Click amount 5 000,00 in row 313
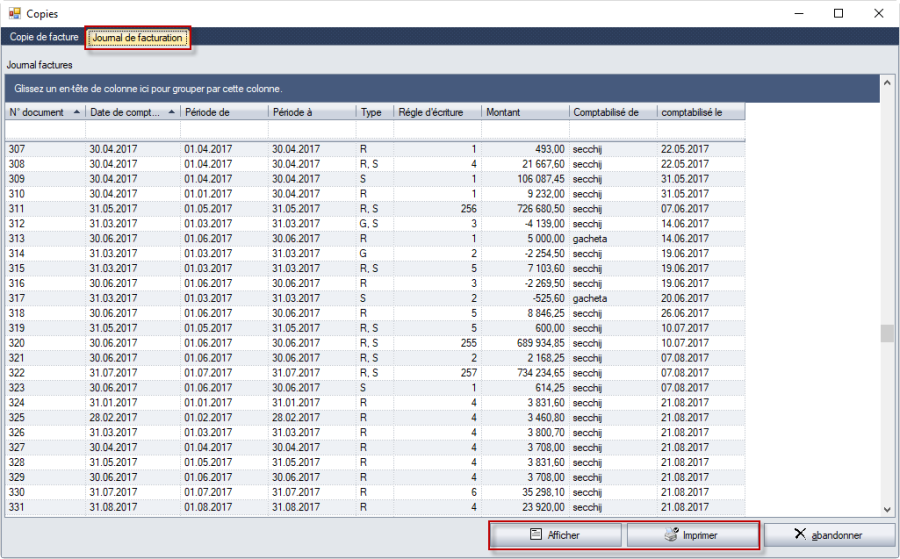Viewport: 900px width, 559px height. pos(546,239)
